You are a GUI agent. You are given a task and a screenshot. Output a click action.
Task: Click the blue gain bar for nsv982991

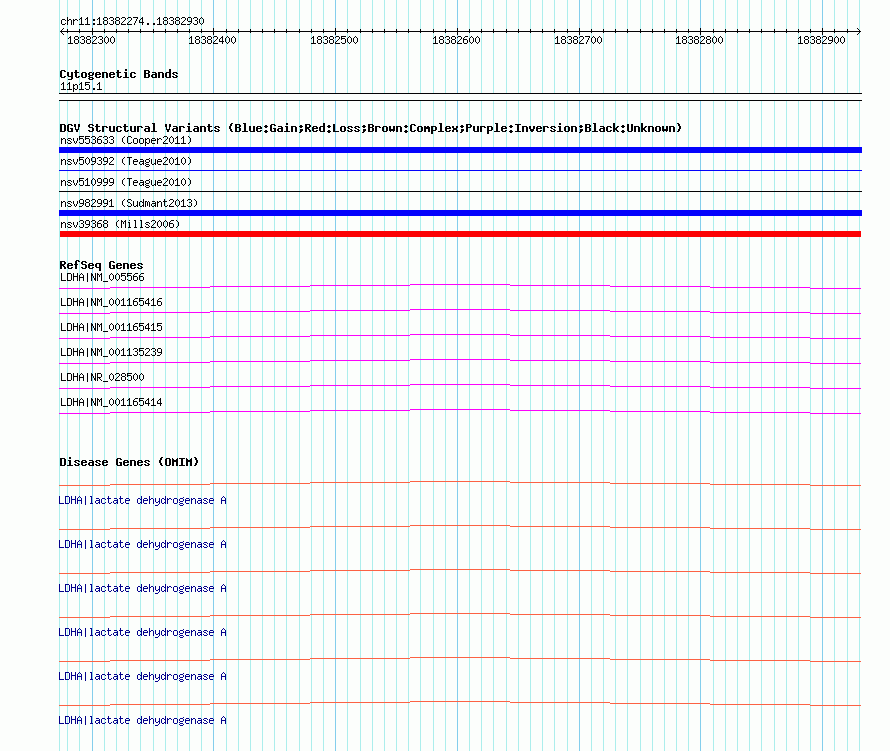pos(460,213)
